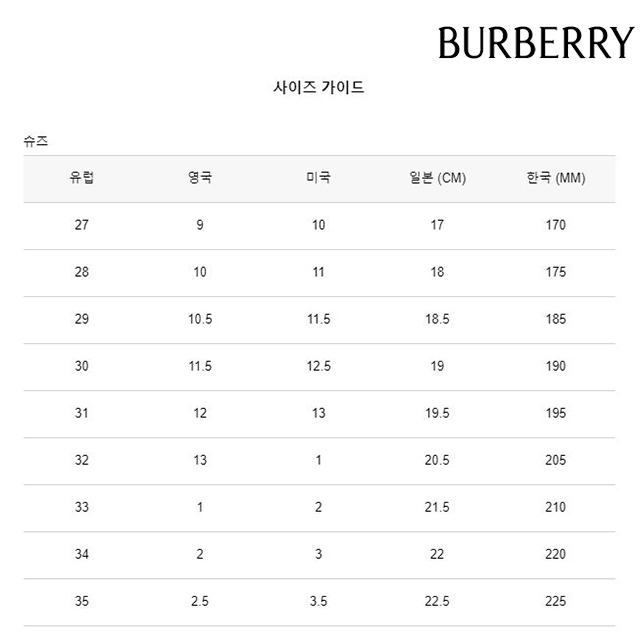Viewport: 640px width, 640px height.
Task: Select the Japan 22.5 cm cell
Action: pos(437,601)
